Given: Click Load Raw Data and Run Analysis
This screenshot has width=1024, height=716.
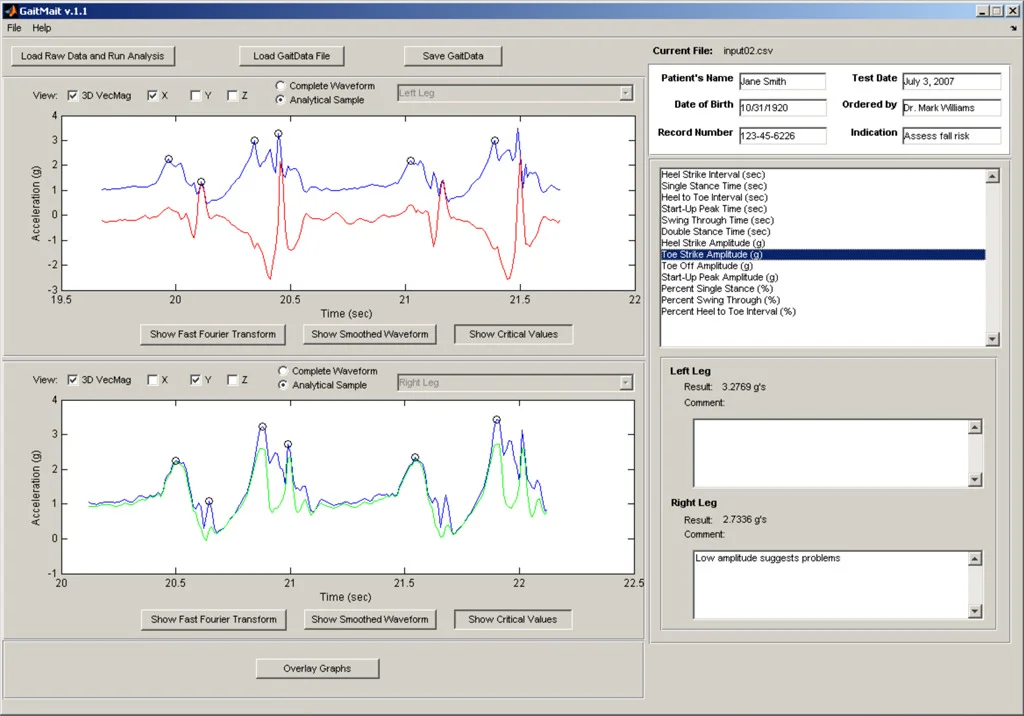Looking at the screenshot, I should click(93, 56).
